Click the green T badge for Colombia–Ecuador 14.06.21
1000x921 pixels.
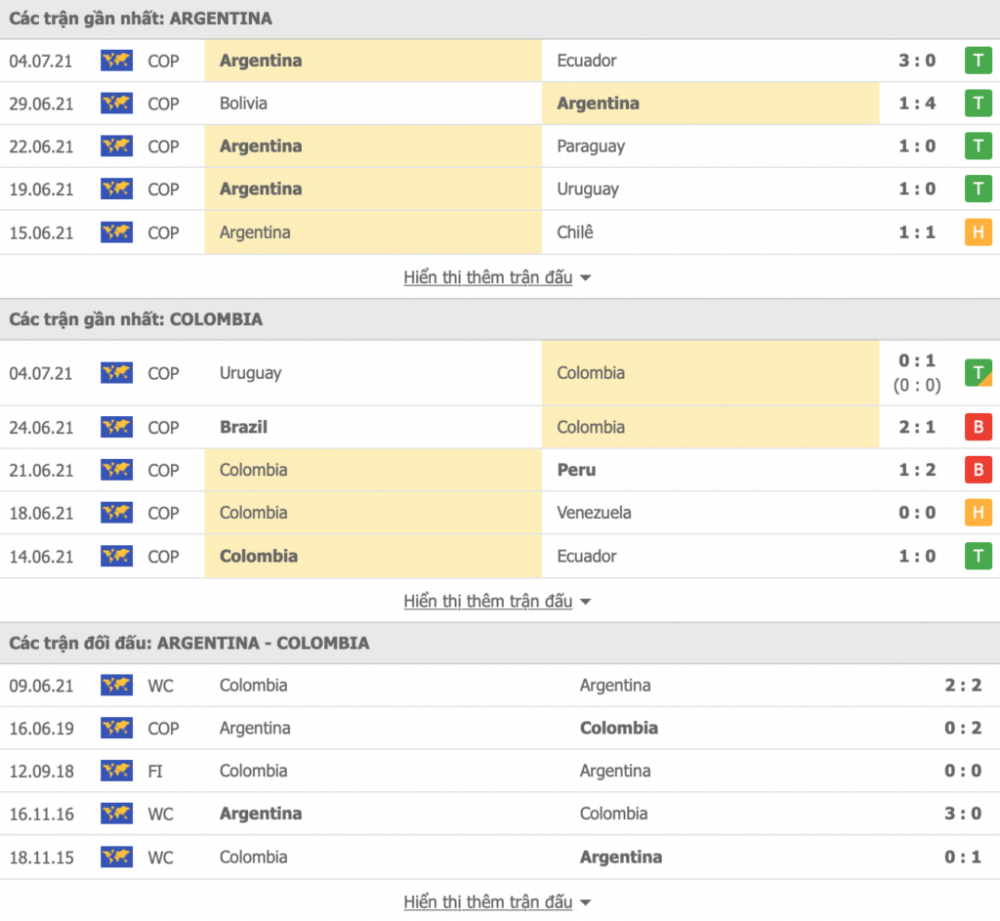click(978, 556)
